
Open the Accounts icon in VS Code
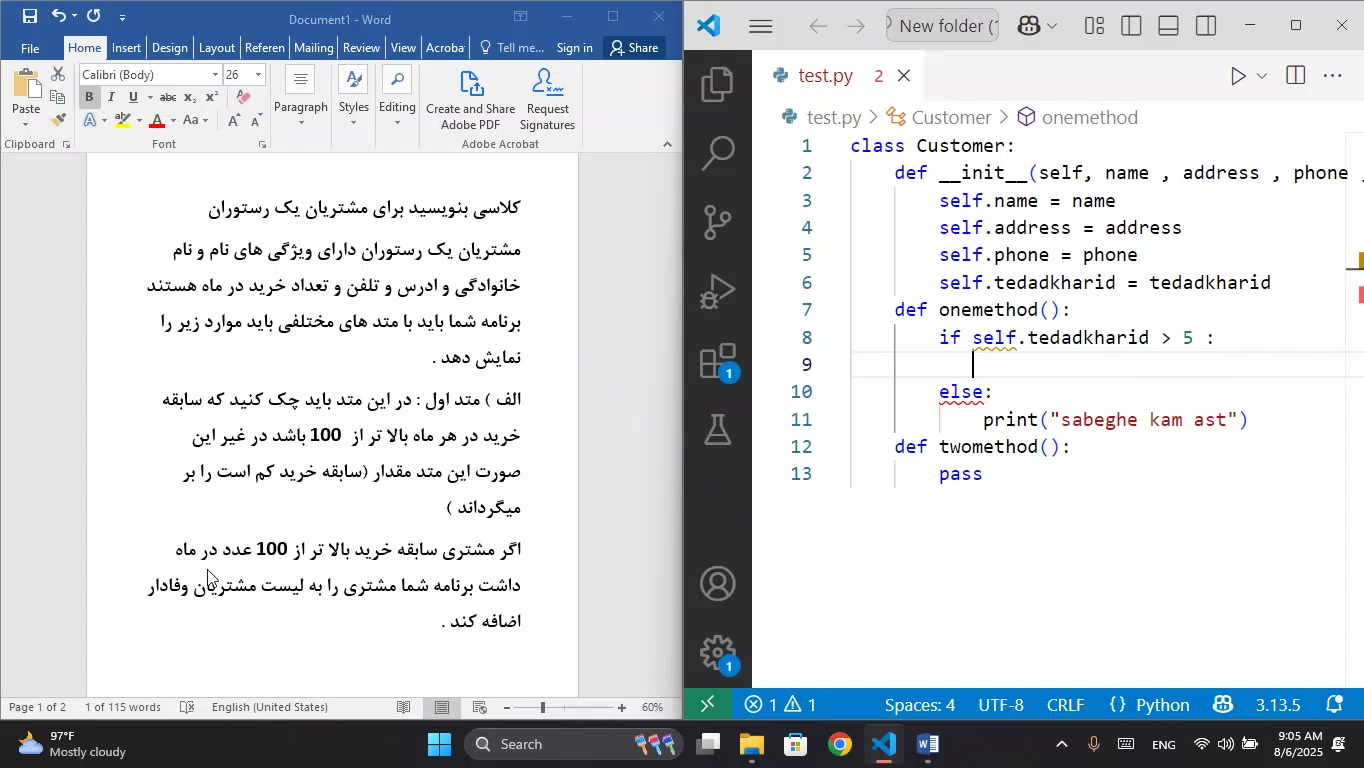717,584
